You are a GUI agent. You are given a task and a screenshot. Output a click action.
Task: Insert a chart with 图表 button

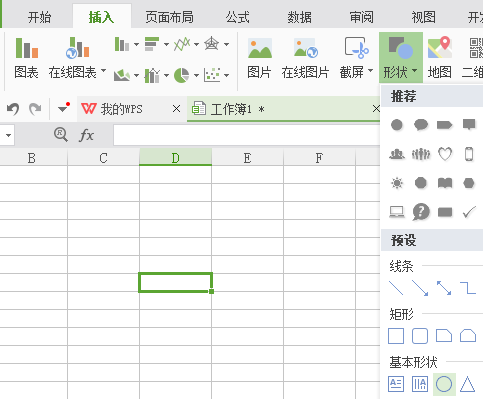click(x=26, y=59)
